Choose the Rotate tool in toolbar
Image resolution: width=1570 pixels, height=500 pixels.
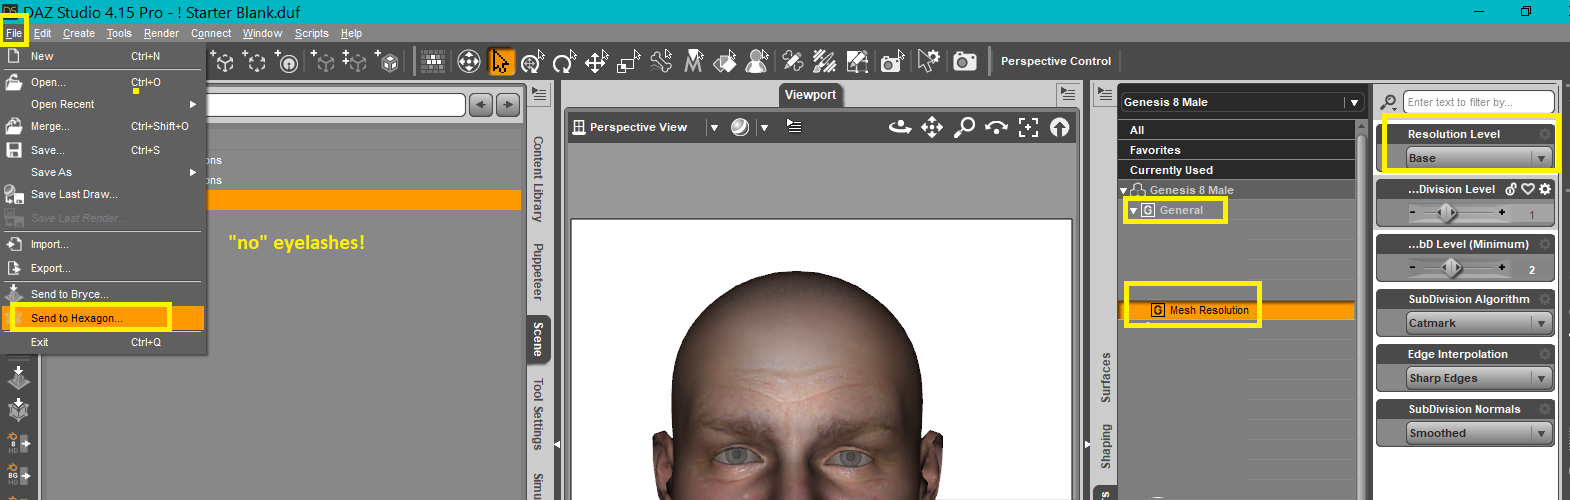564,62
